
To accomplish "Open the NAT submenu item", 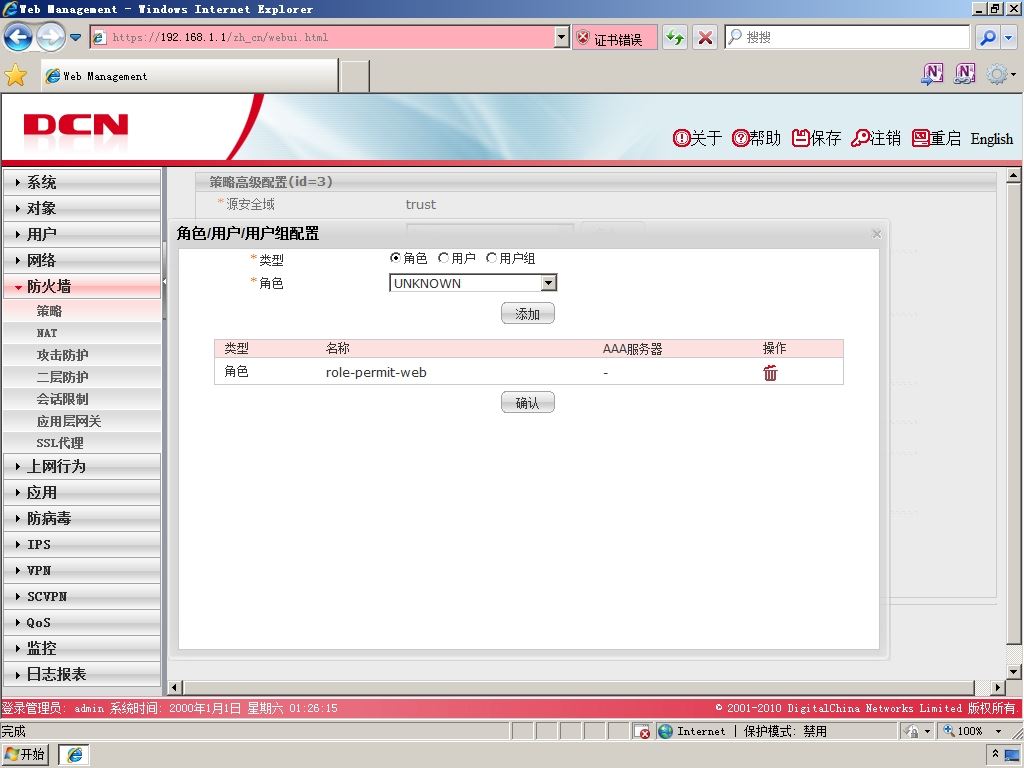I will (82, 333).
